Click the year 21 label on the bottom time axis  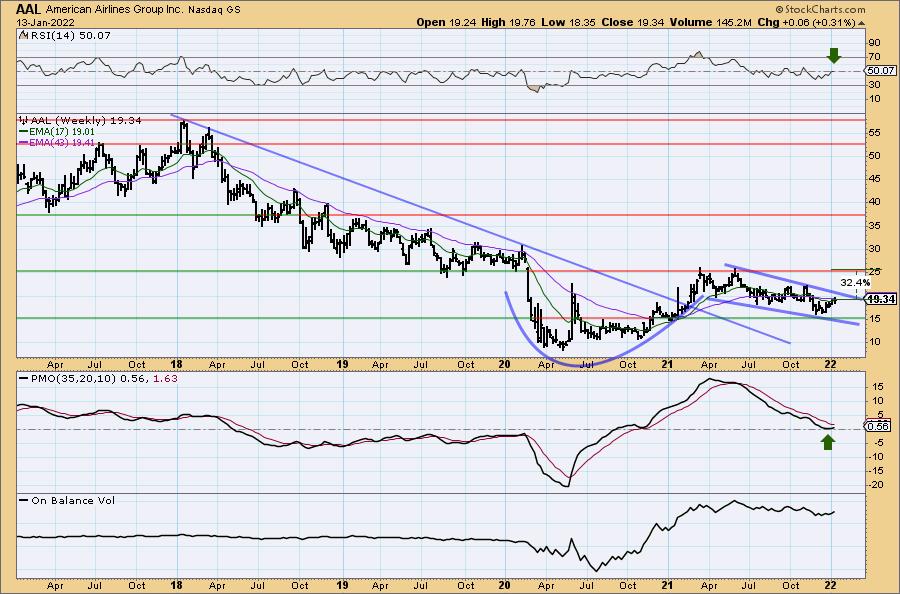click(667, 585)
